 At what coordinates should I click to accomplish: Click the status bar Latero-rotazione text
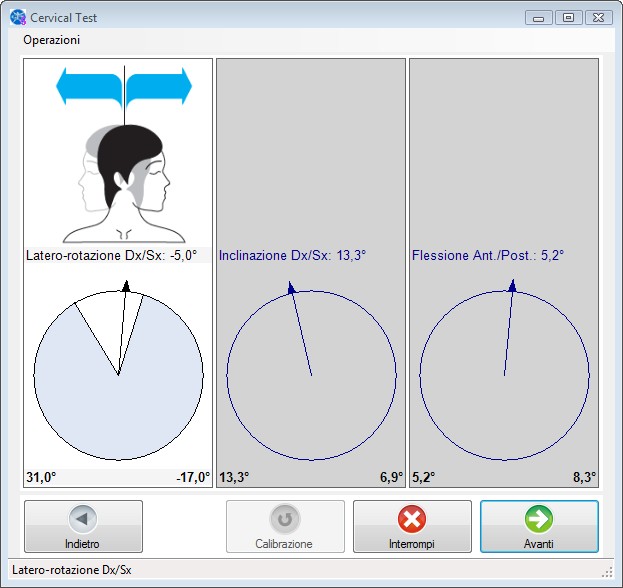(x=72, y=570)
